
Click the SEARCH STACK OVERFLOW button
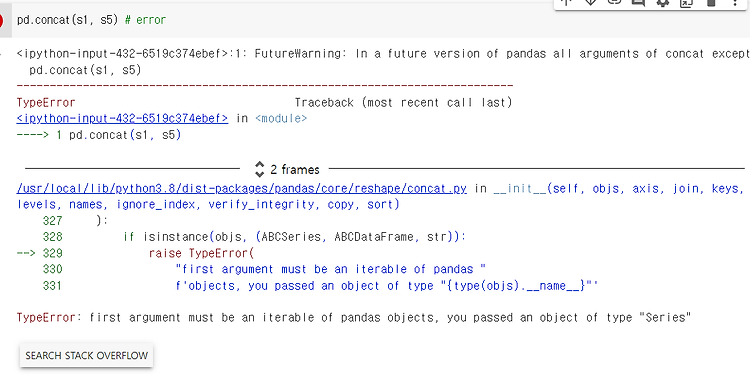[x=87, y=355]
